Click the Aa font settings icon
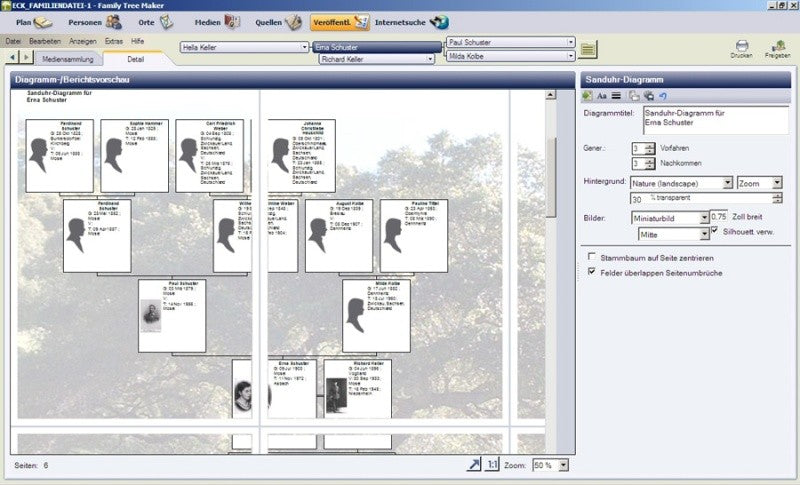The image size is (800, 485). click(602, 96)
